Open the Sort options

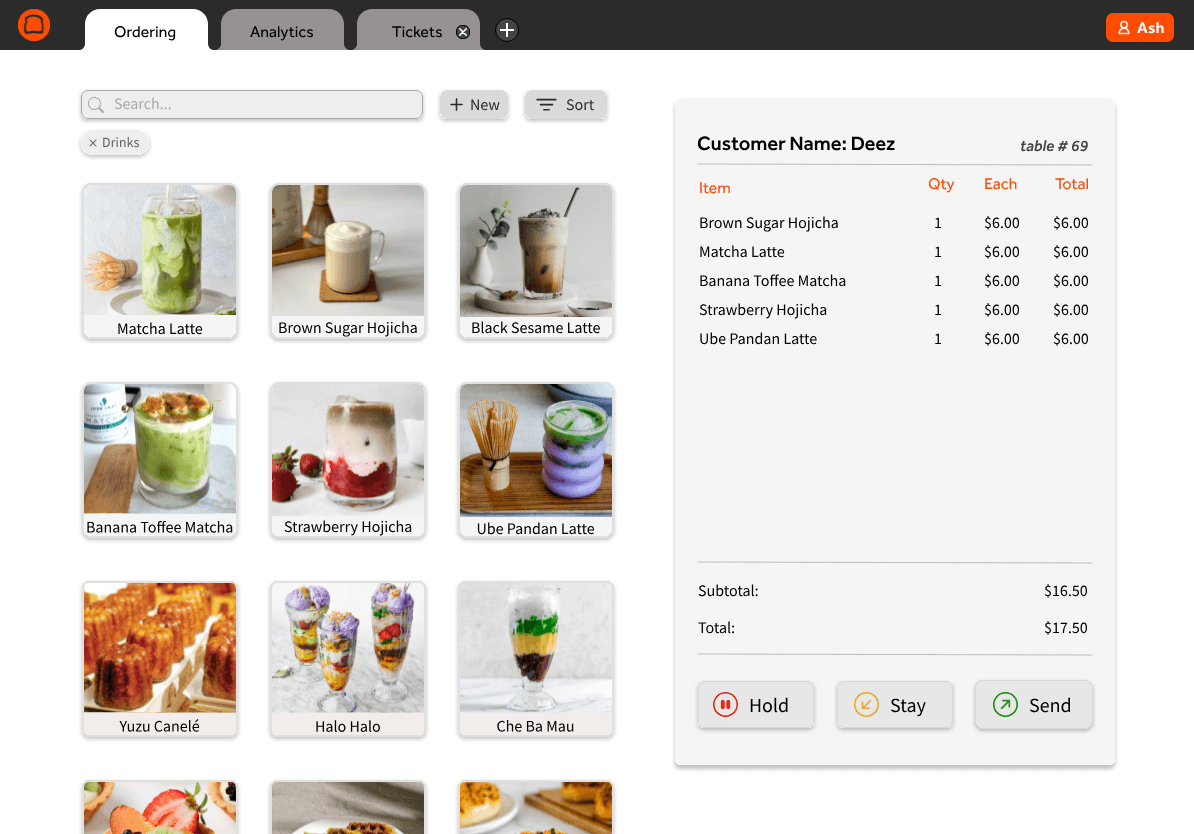point(565,105)
